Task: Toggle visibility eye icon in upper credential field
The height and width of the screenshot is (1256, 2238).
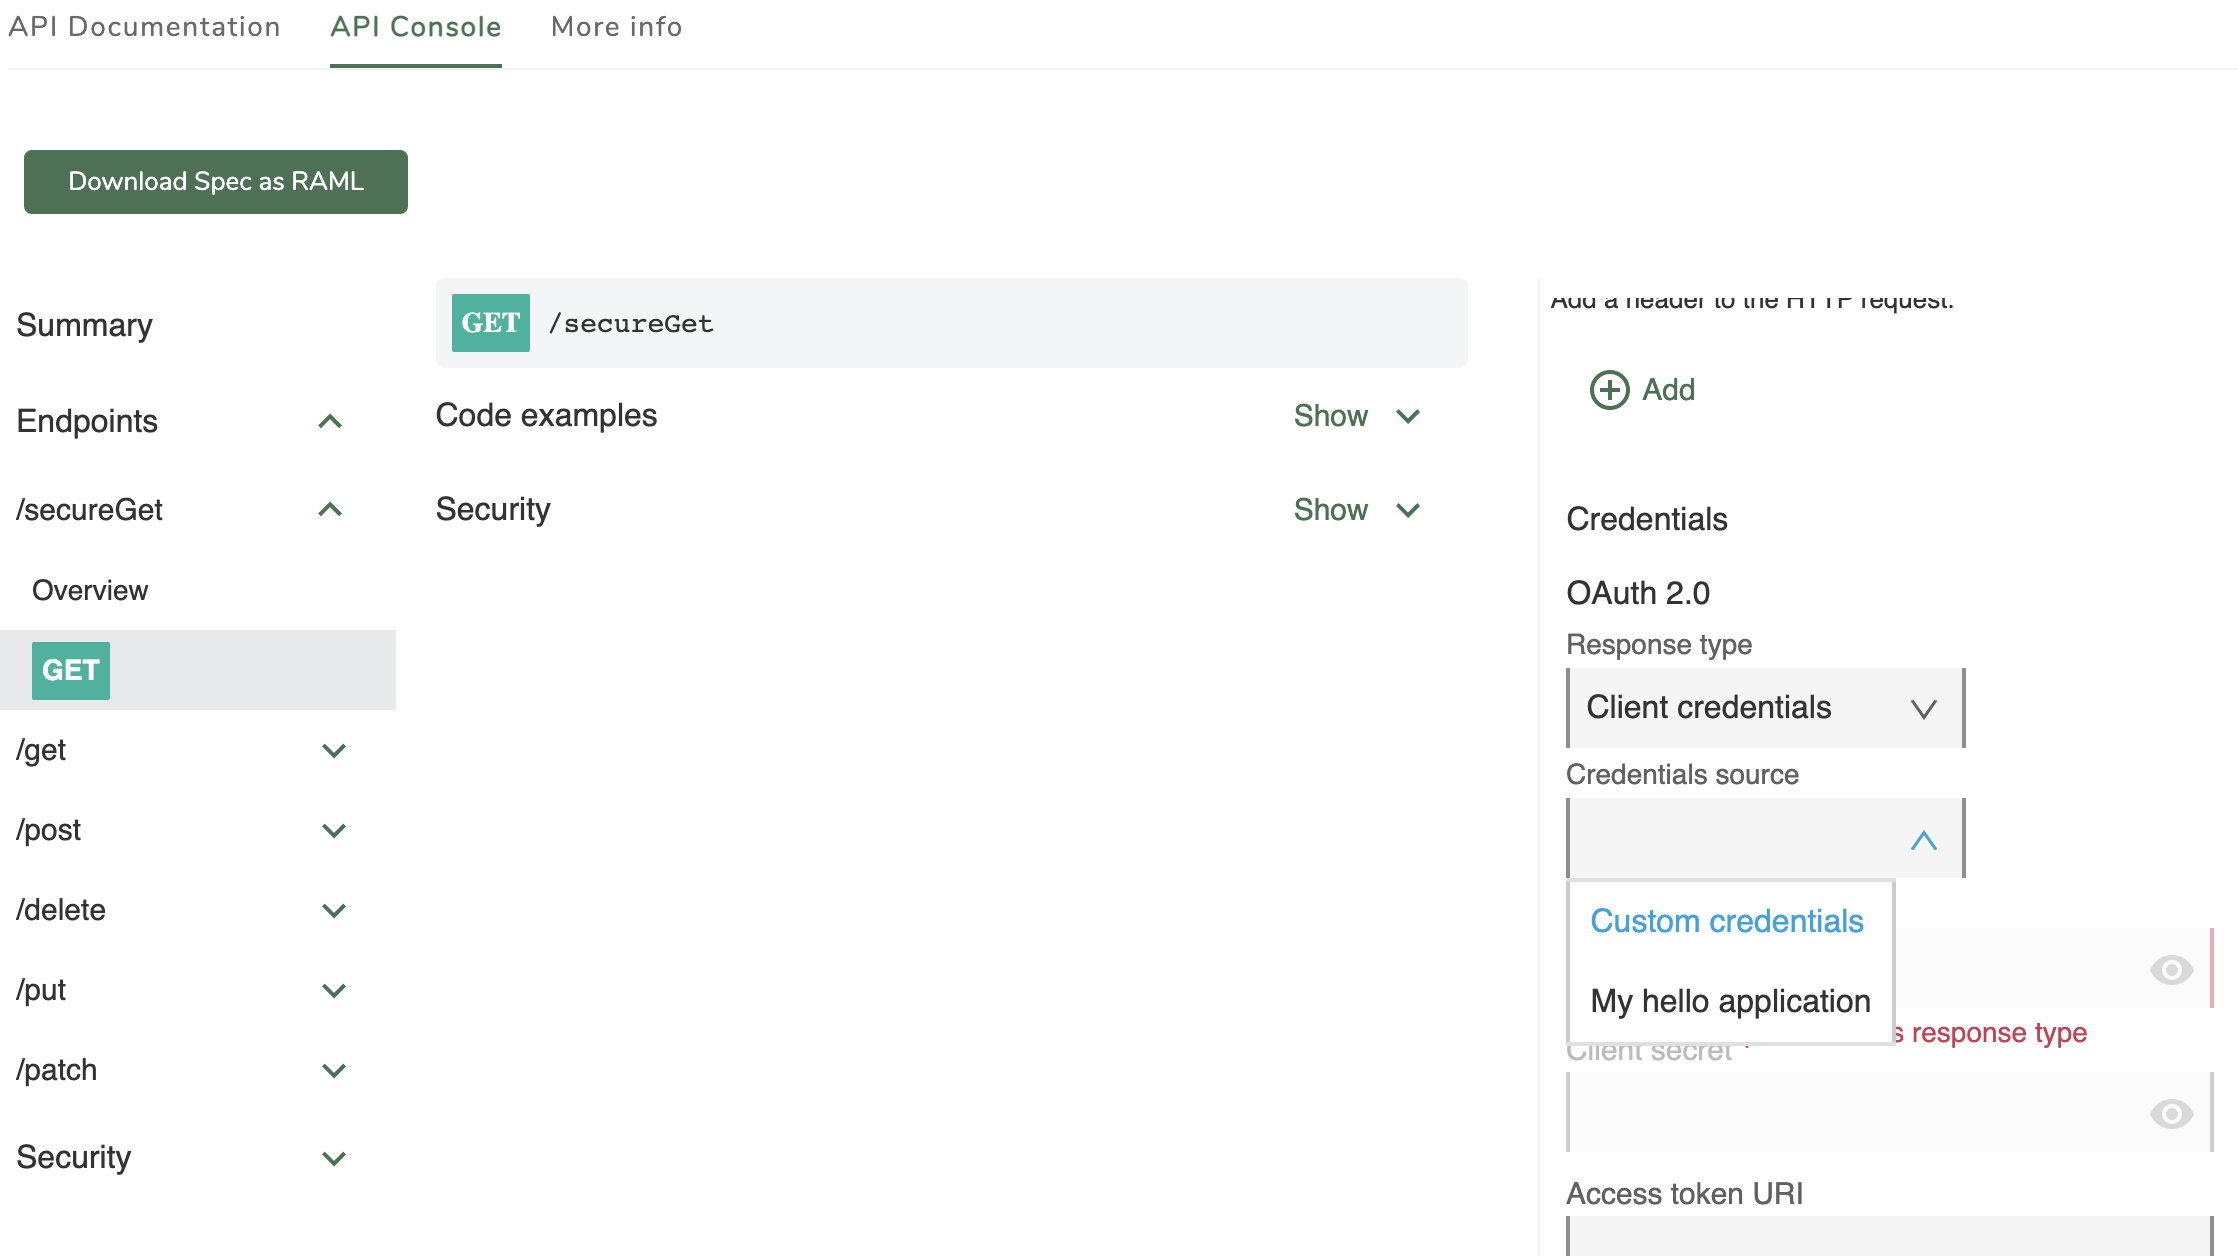Action: point(2171,969)
